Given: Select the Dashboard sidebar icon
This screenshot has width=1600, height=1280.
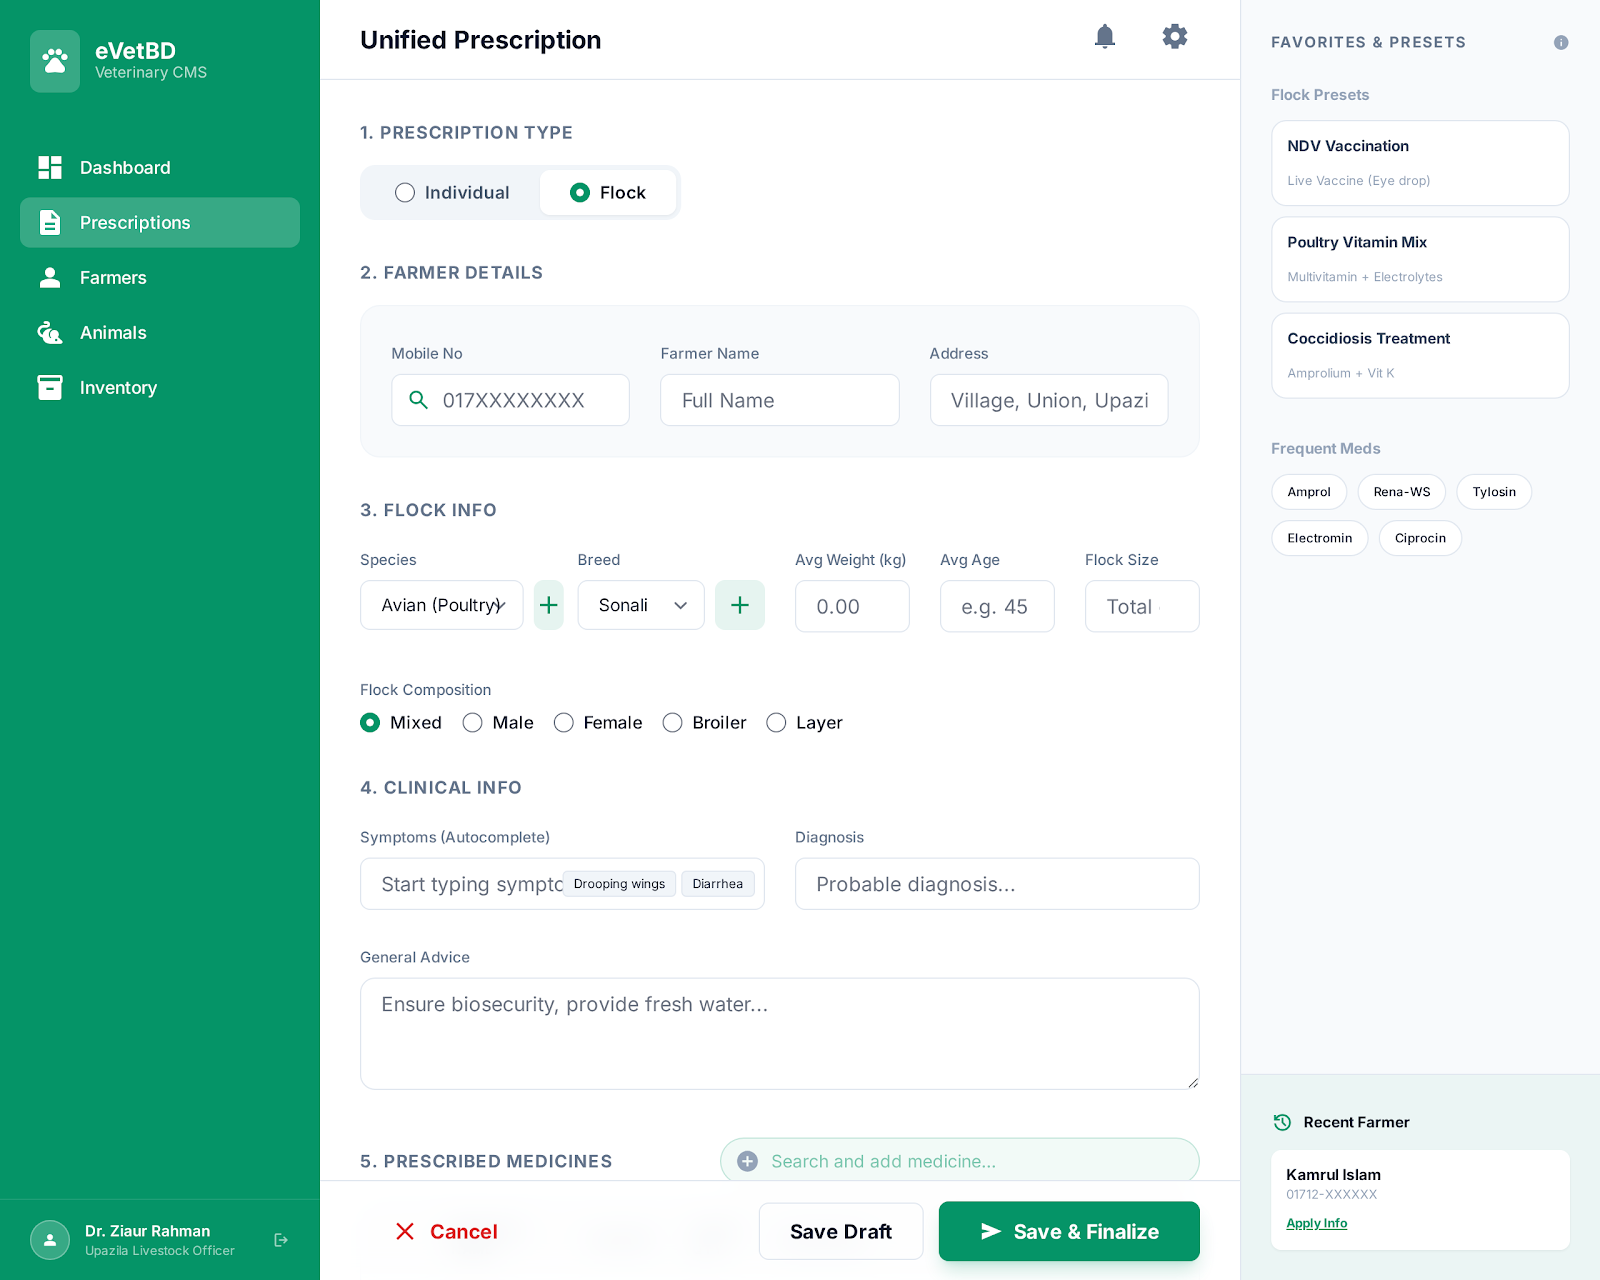Looking at the screenshot, I should tap(49, 167).
